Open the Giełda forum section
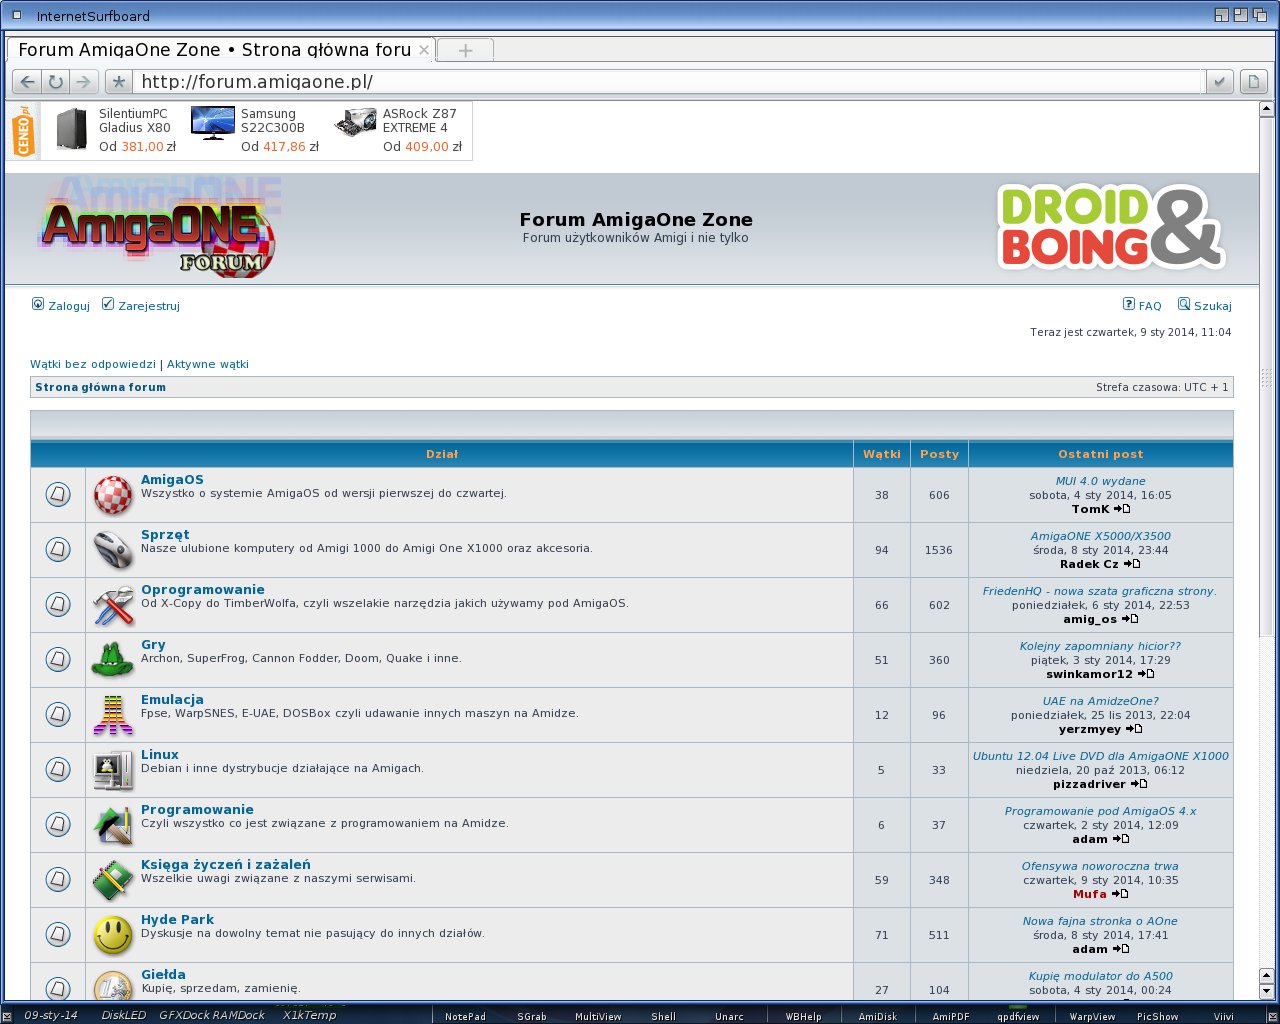1280x1024 pixels. click(163, 975)
